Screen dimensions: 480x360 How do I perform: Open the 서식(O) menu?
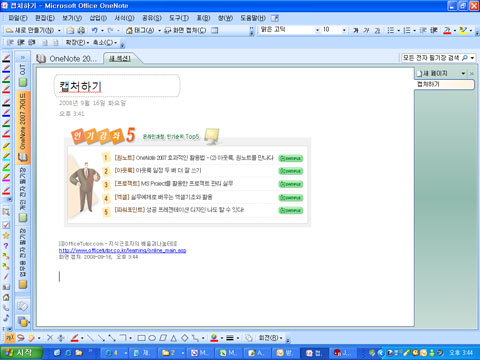coord(124,18)
